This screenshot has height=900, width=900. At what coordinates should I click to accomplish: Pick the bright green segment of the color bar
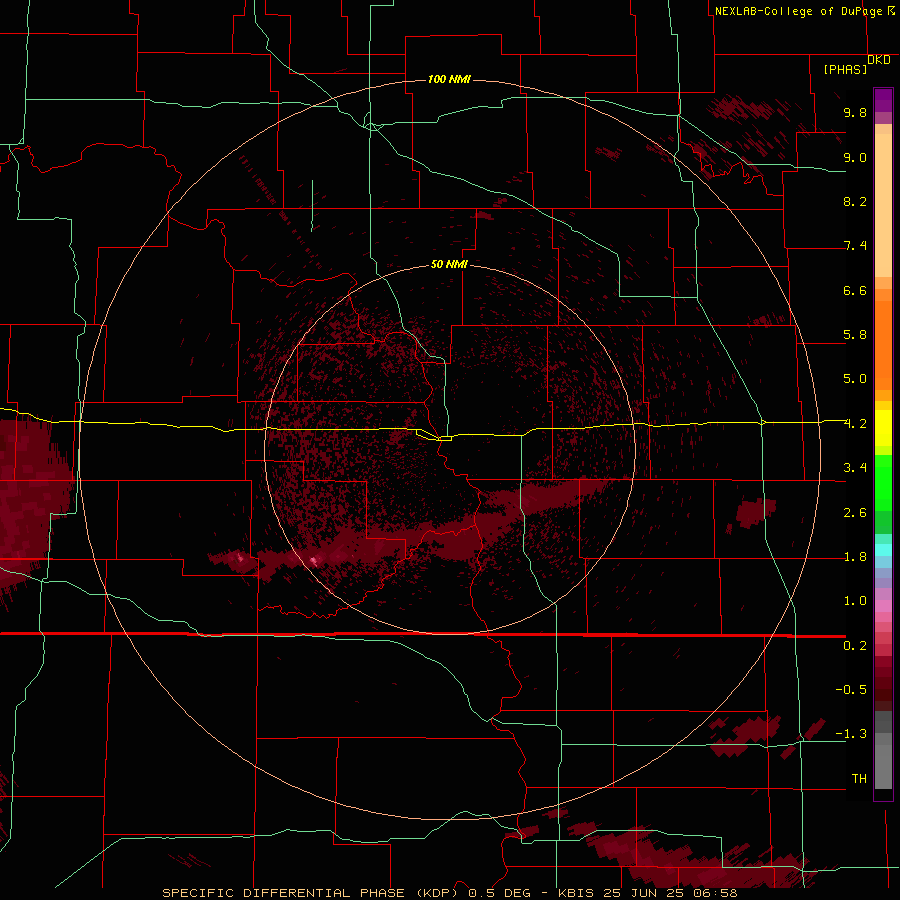883,483
